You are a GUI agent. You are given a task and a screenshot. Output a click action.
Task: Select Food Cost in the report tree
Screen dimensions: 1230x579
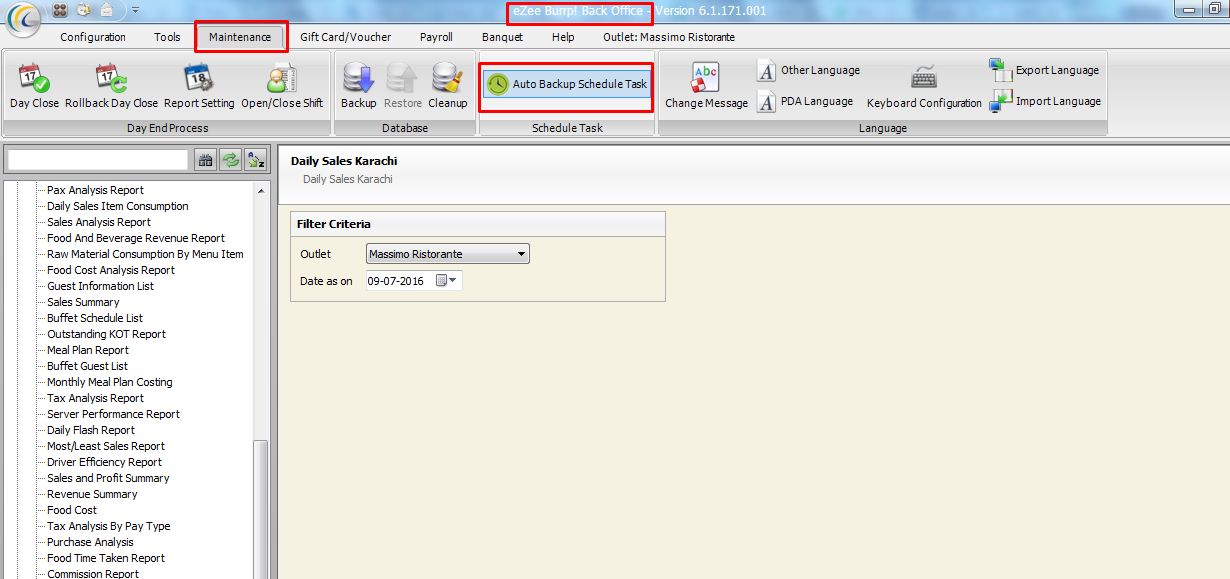tap(72, 510)
